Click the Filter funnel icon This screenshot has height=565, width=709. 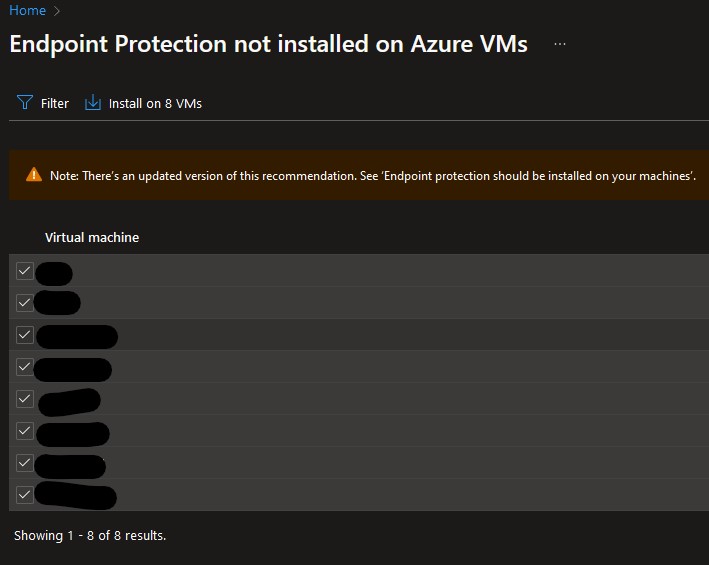25,103
